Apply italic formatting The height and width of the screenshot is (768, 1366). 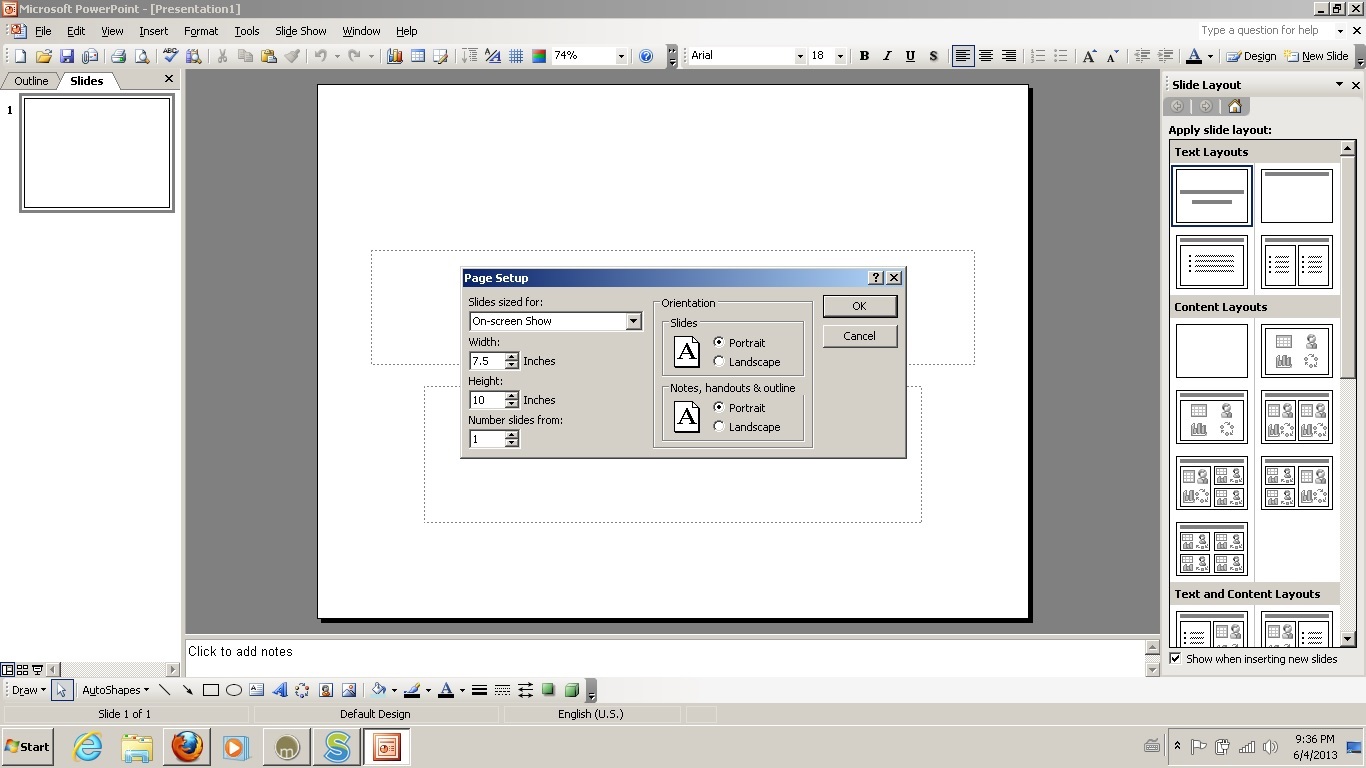click(x=887, y=56)
